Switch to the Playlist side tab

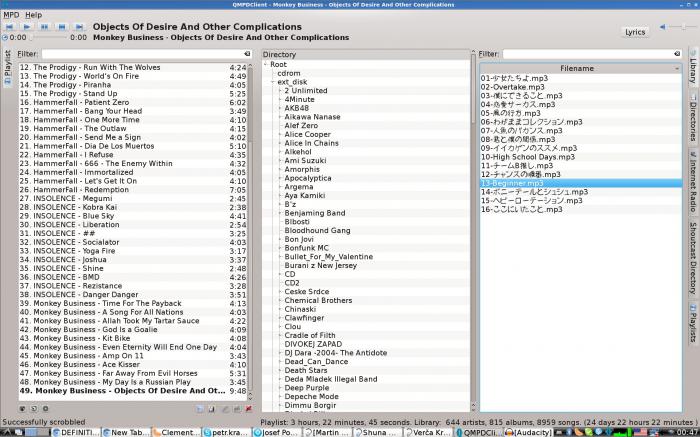coord(8,67)
